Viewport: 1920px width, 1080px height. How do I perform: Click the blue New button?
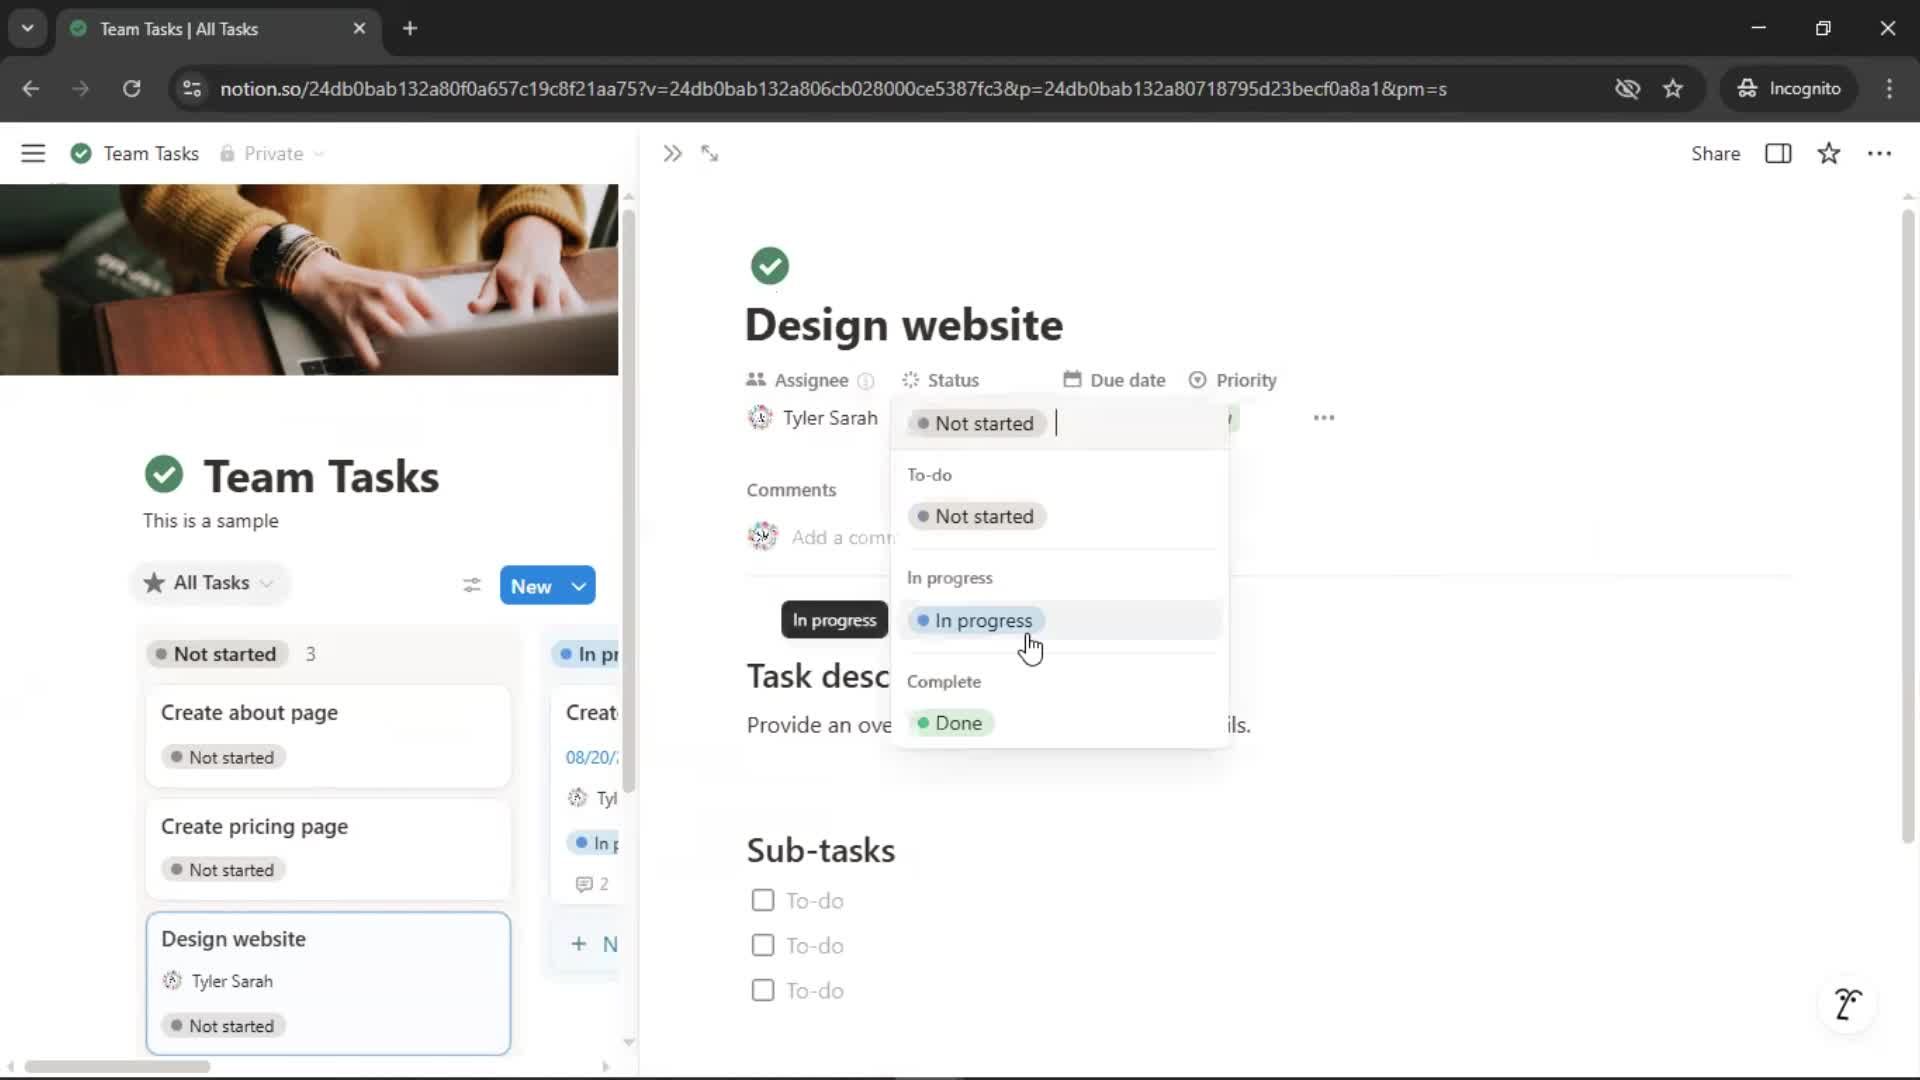(532, 586)
